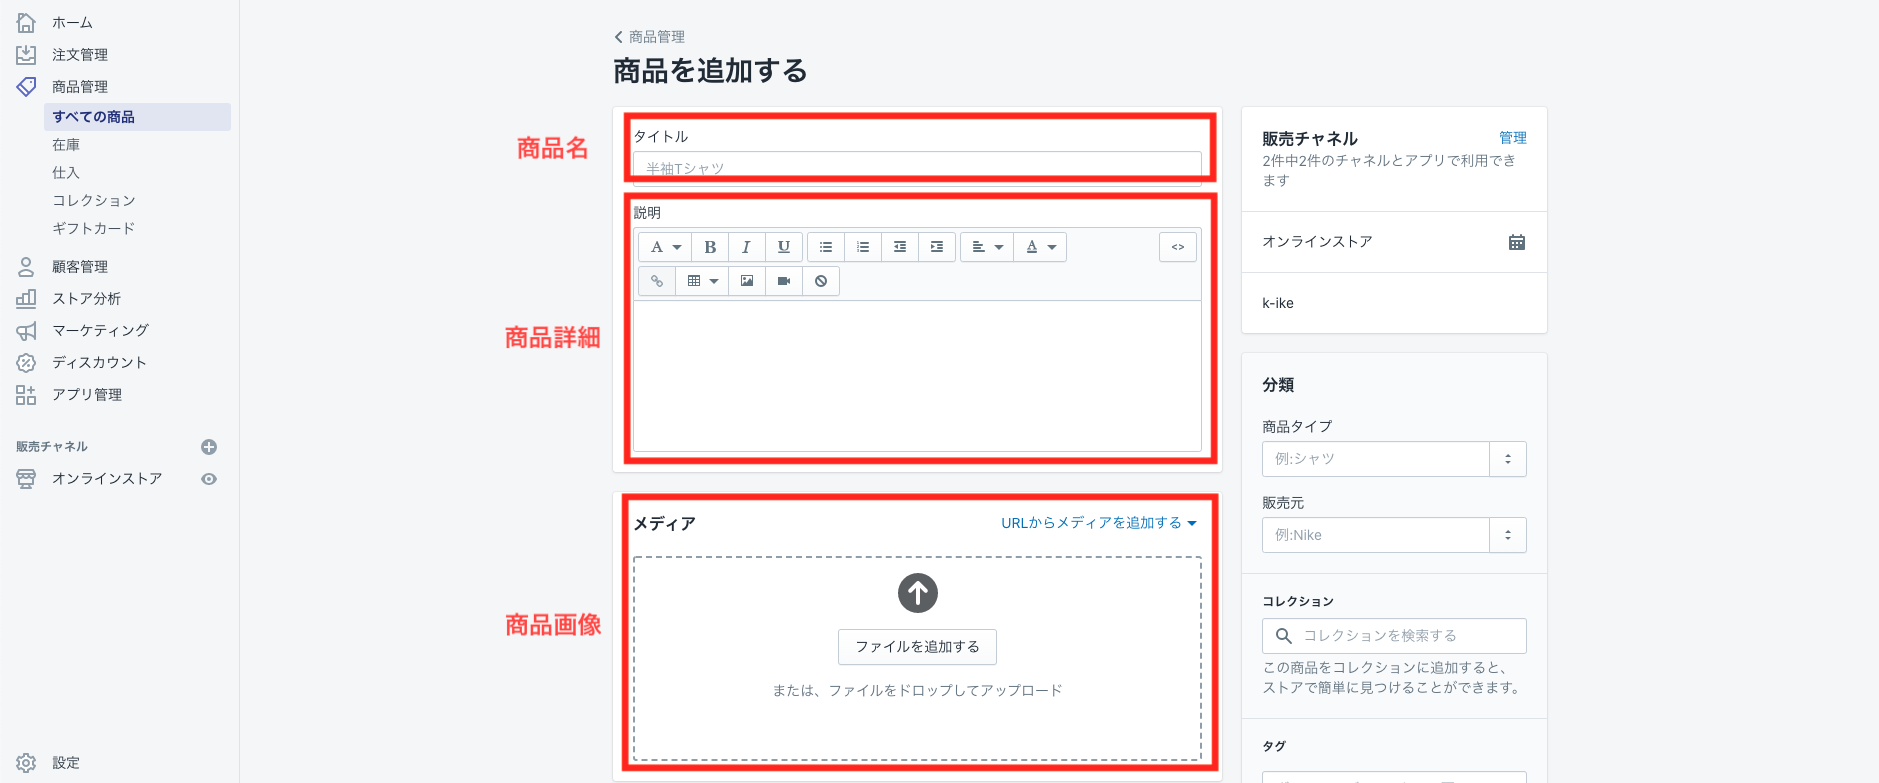Select ギフトカード submenu item

click(x=94, y=229)
